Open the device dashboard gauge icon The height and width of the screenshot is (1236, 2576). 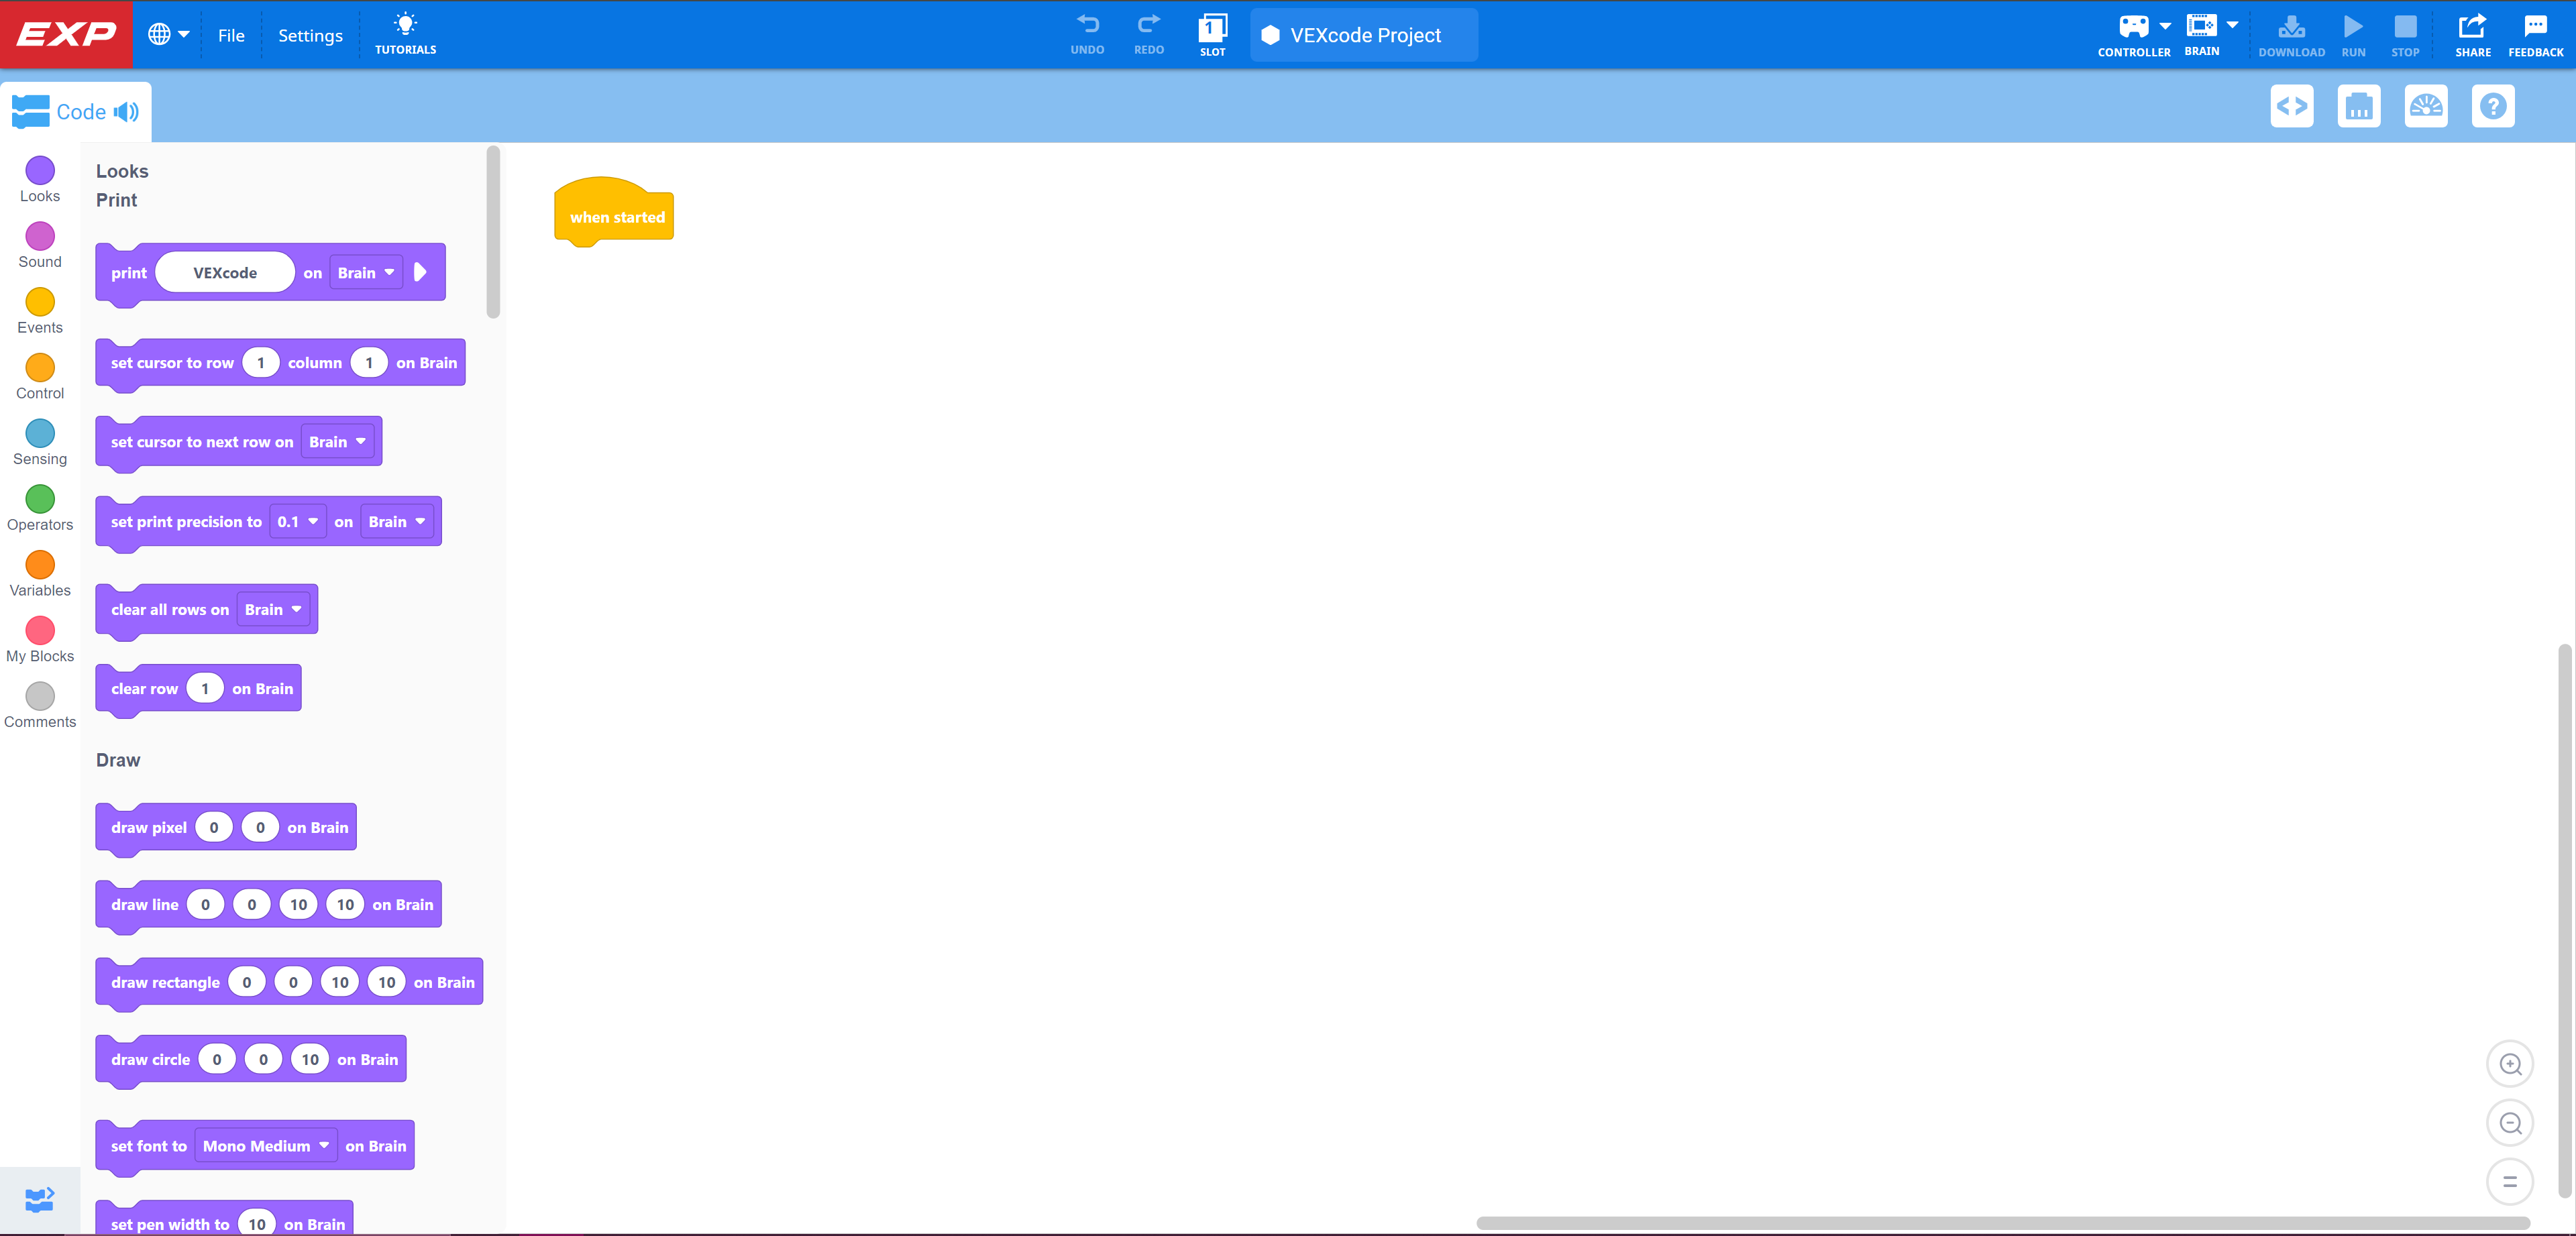pos(2426,106)
